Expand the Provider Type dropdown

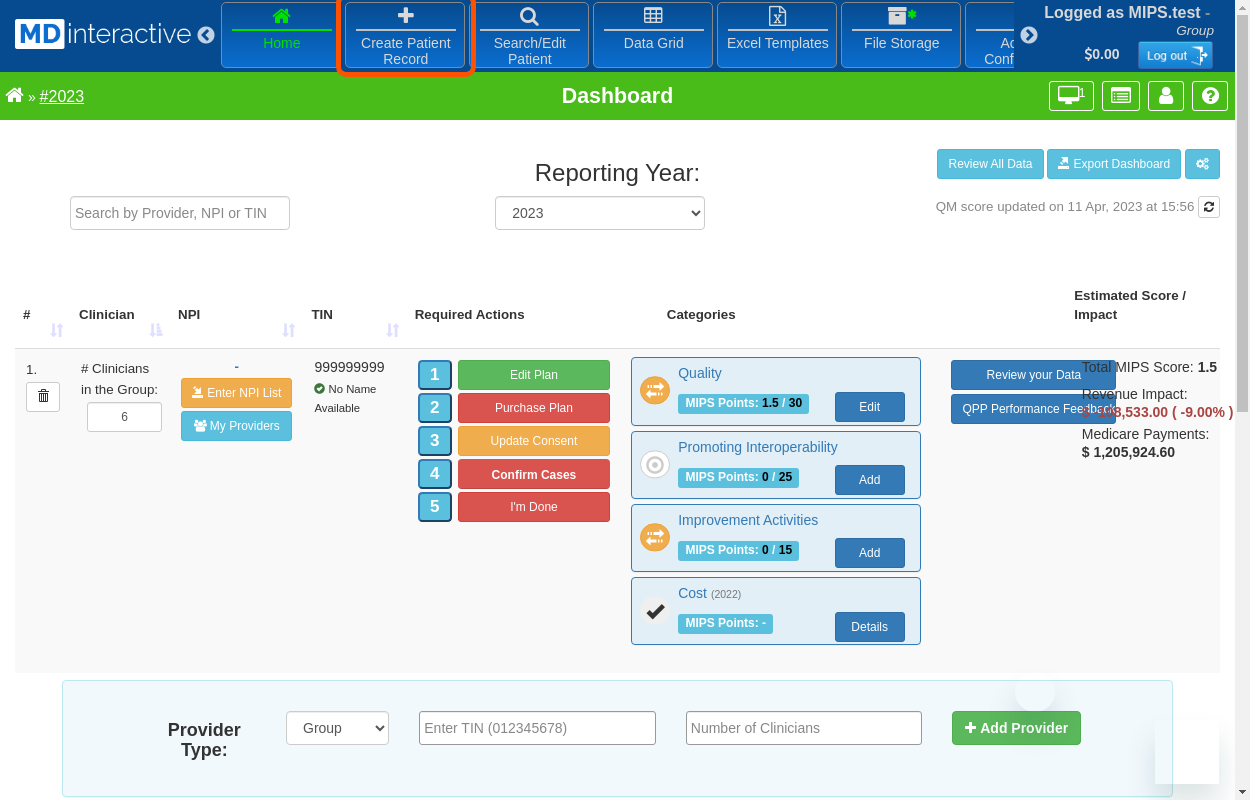pos(337,728)
